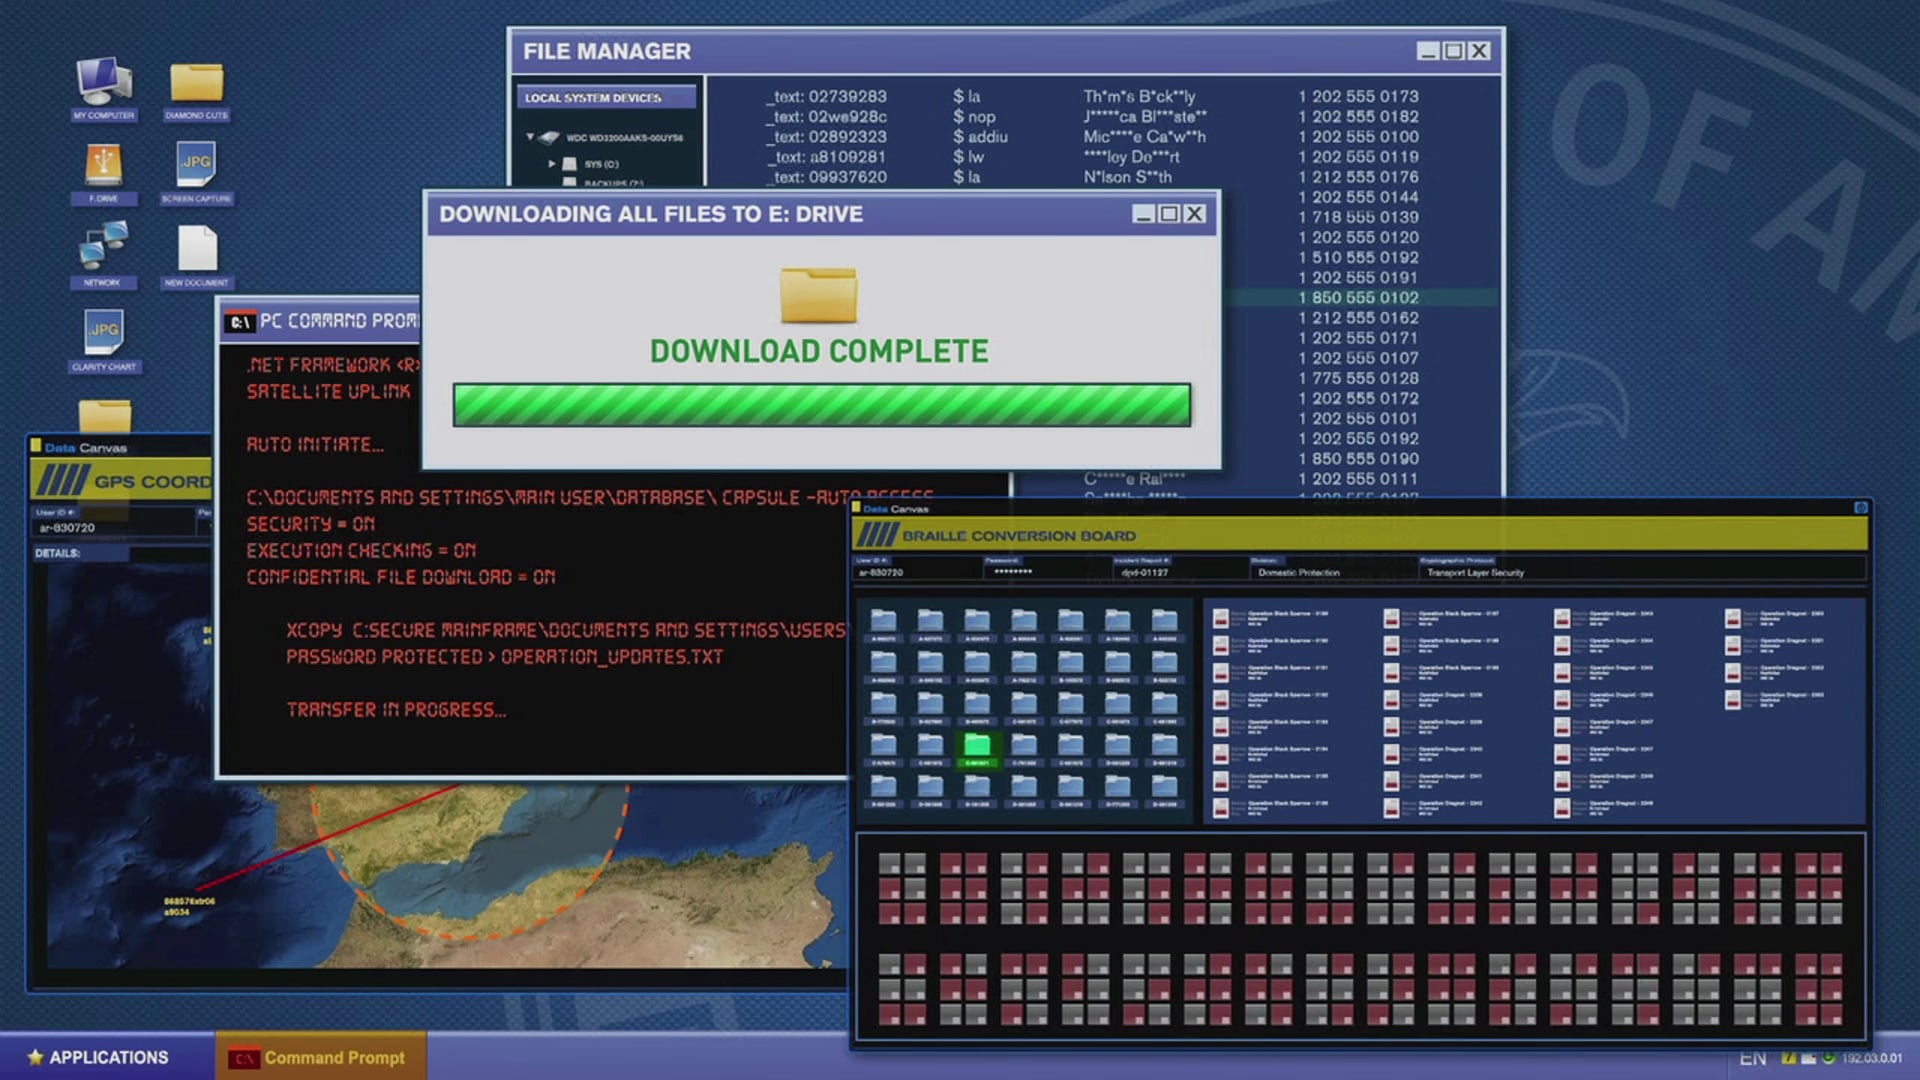Open the Clarity Chart JPG icon

click(104, 333)
